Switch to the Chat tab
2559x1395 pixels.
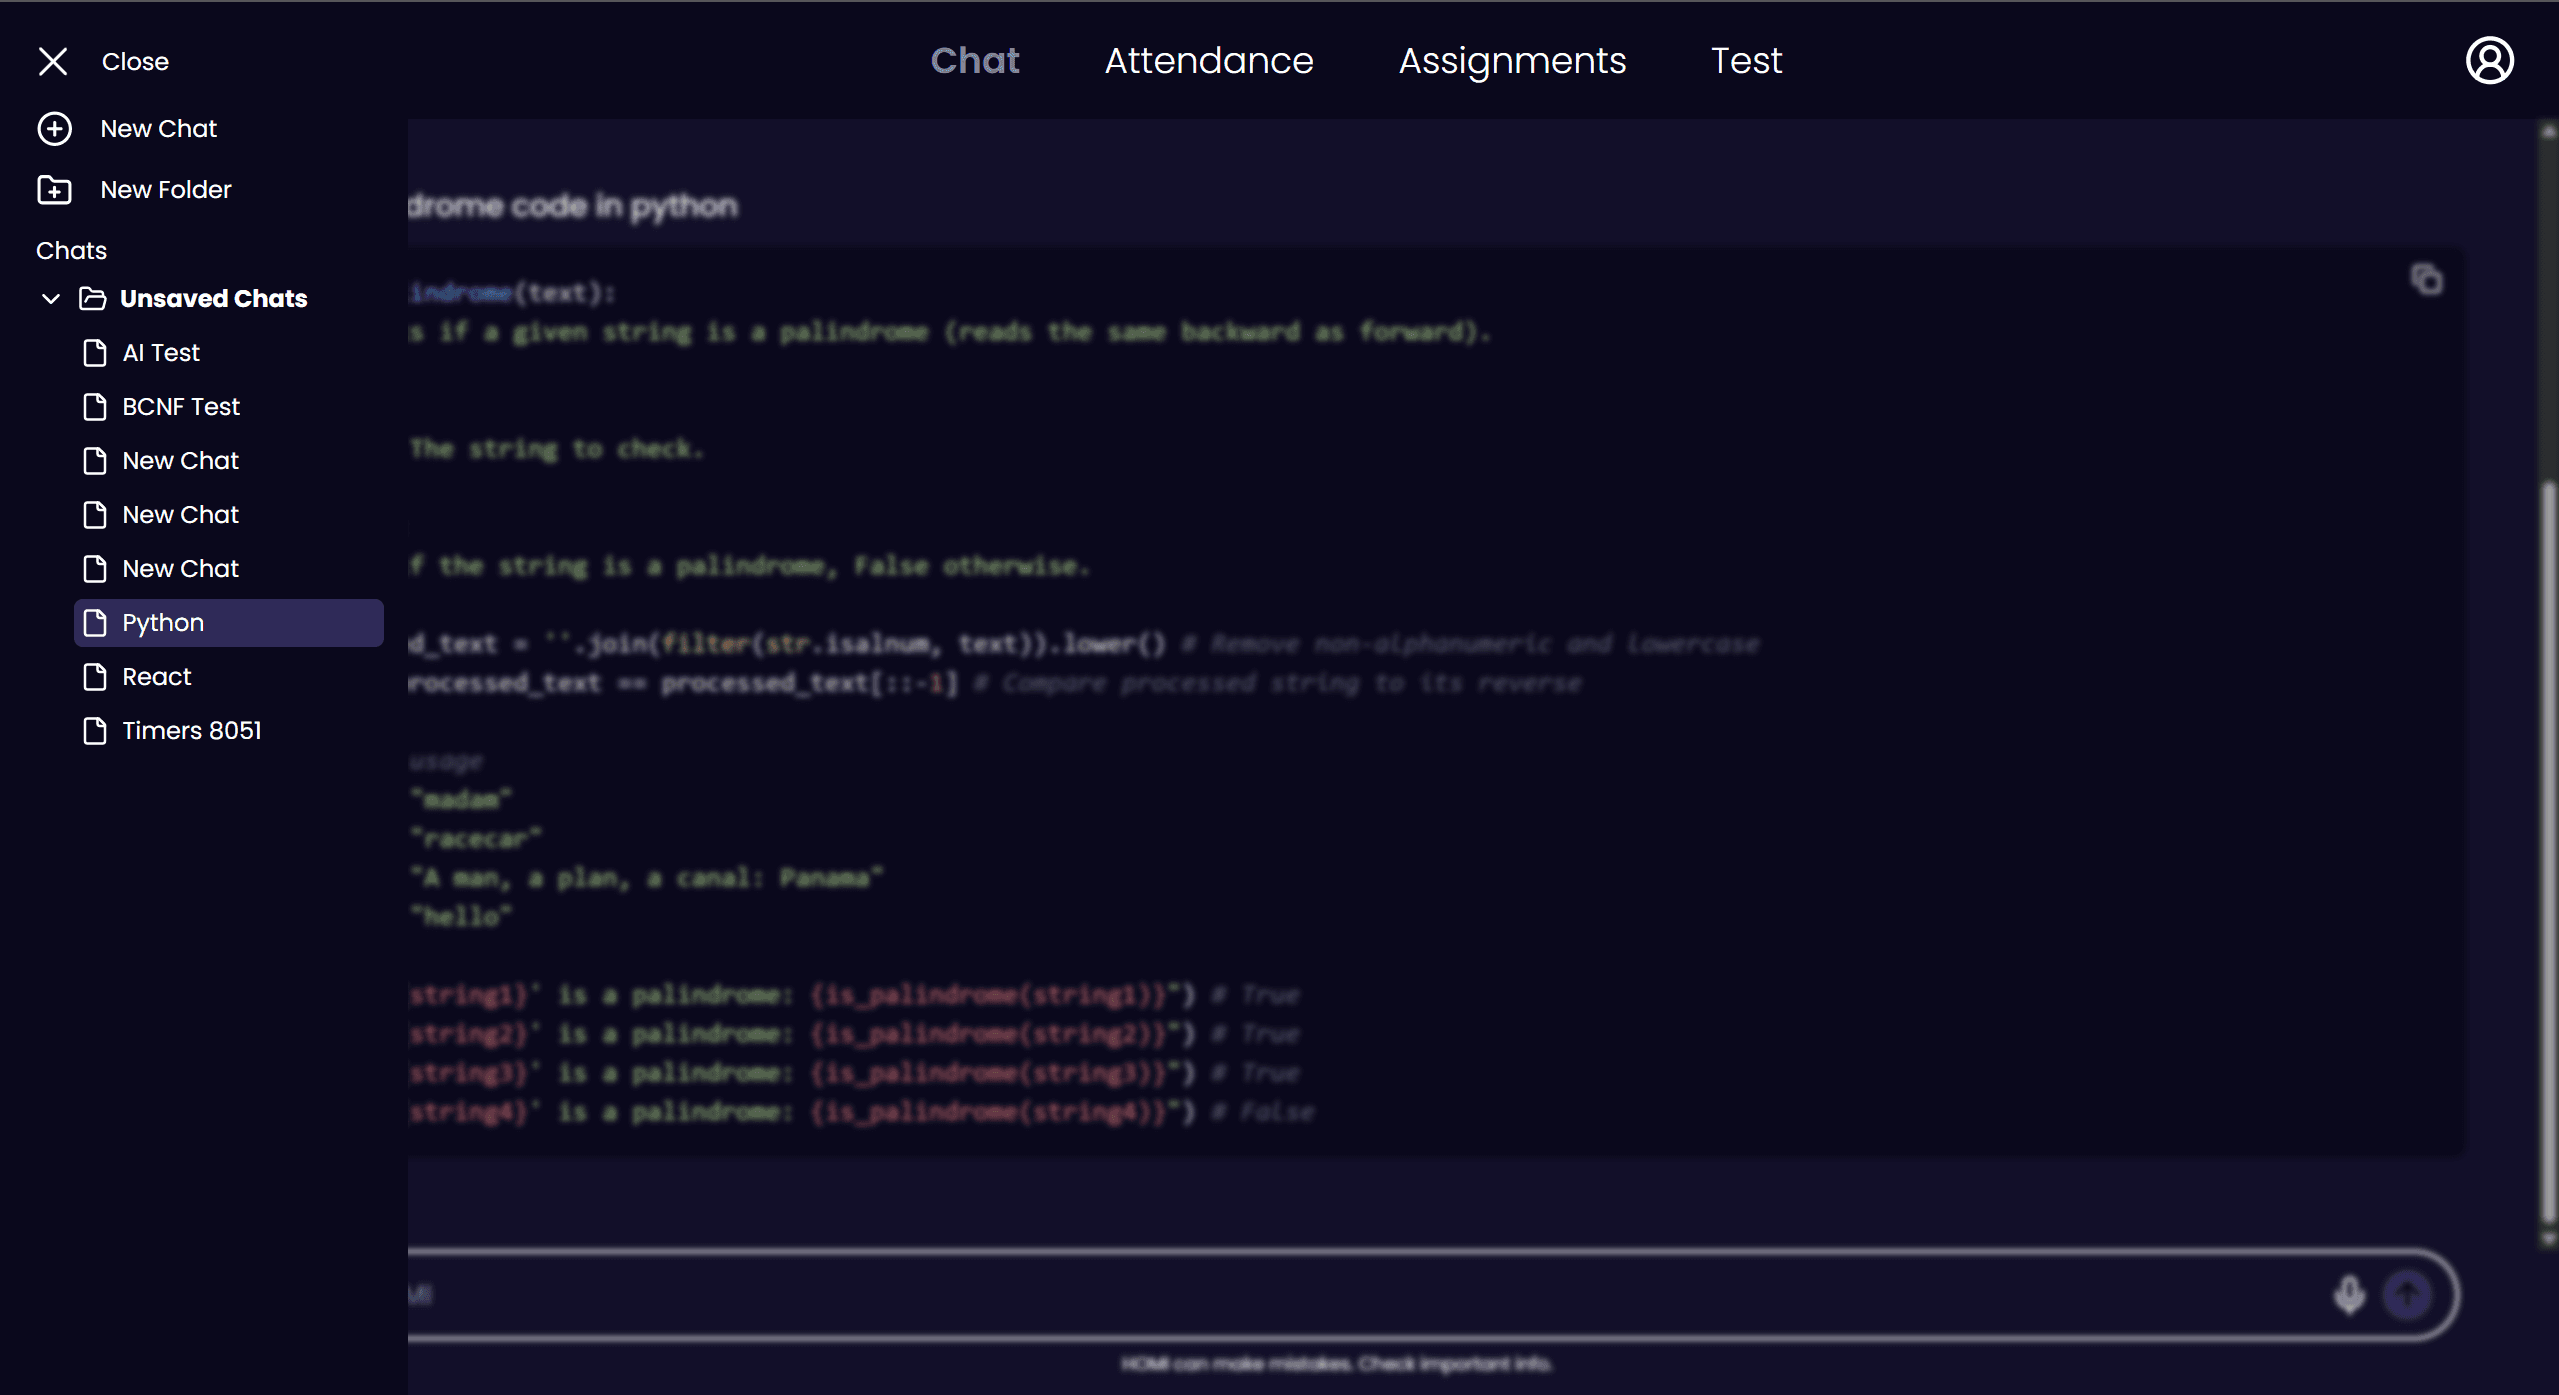[x=975, y=61]
